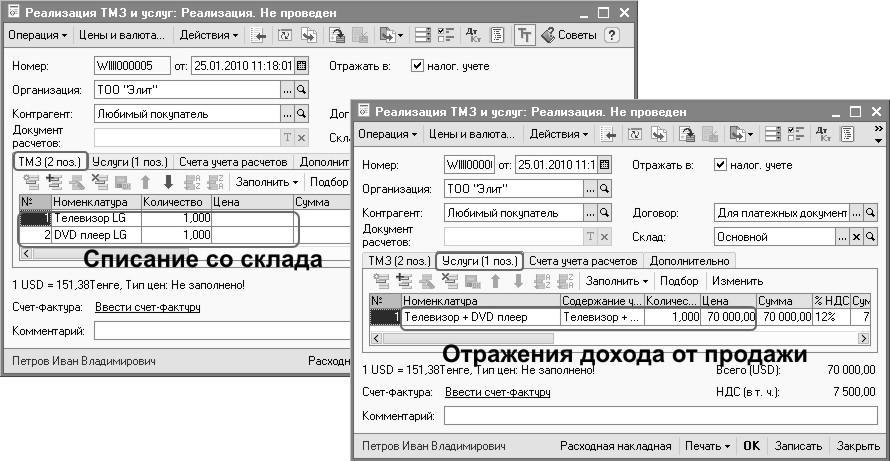Open Операция dropdown in front window
Image resolution: width=890 pixels, height=461 pixels.
(387, 134)
